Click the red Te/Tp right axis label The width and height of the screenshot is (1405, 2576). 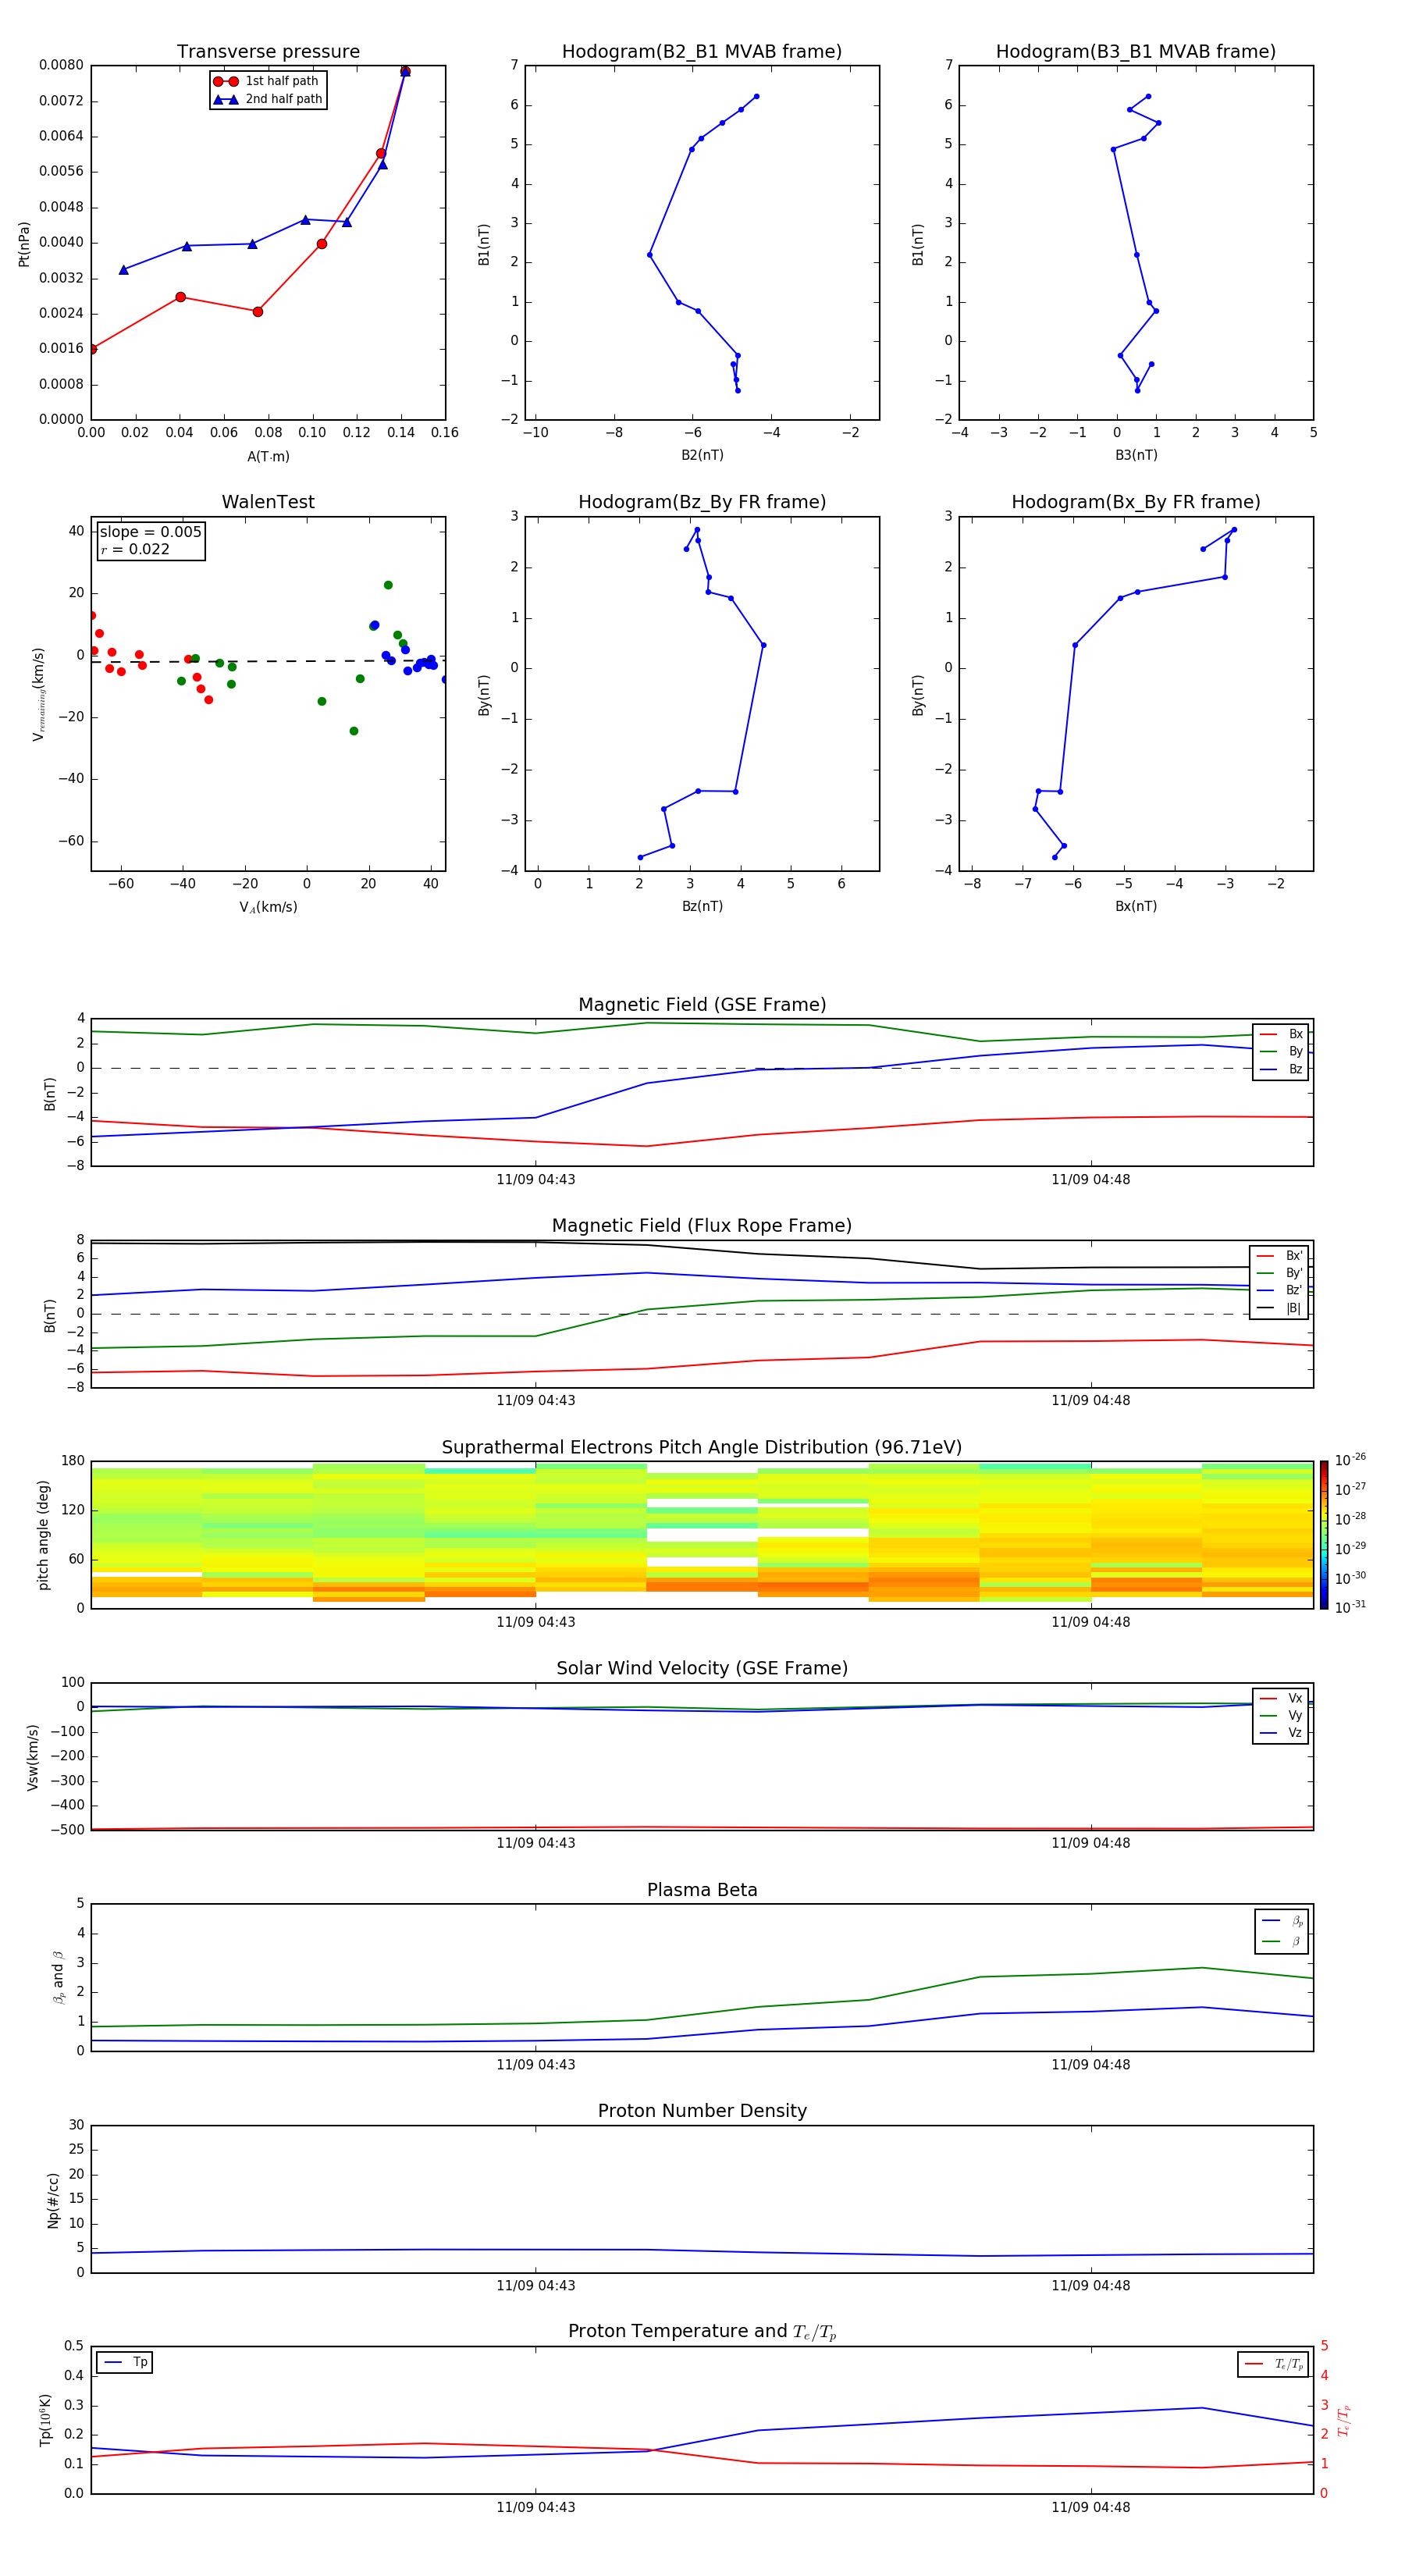click(1343, 2420)
